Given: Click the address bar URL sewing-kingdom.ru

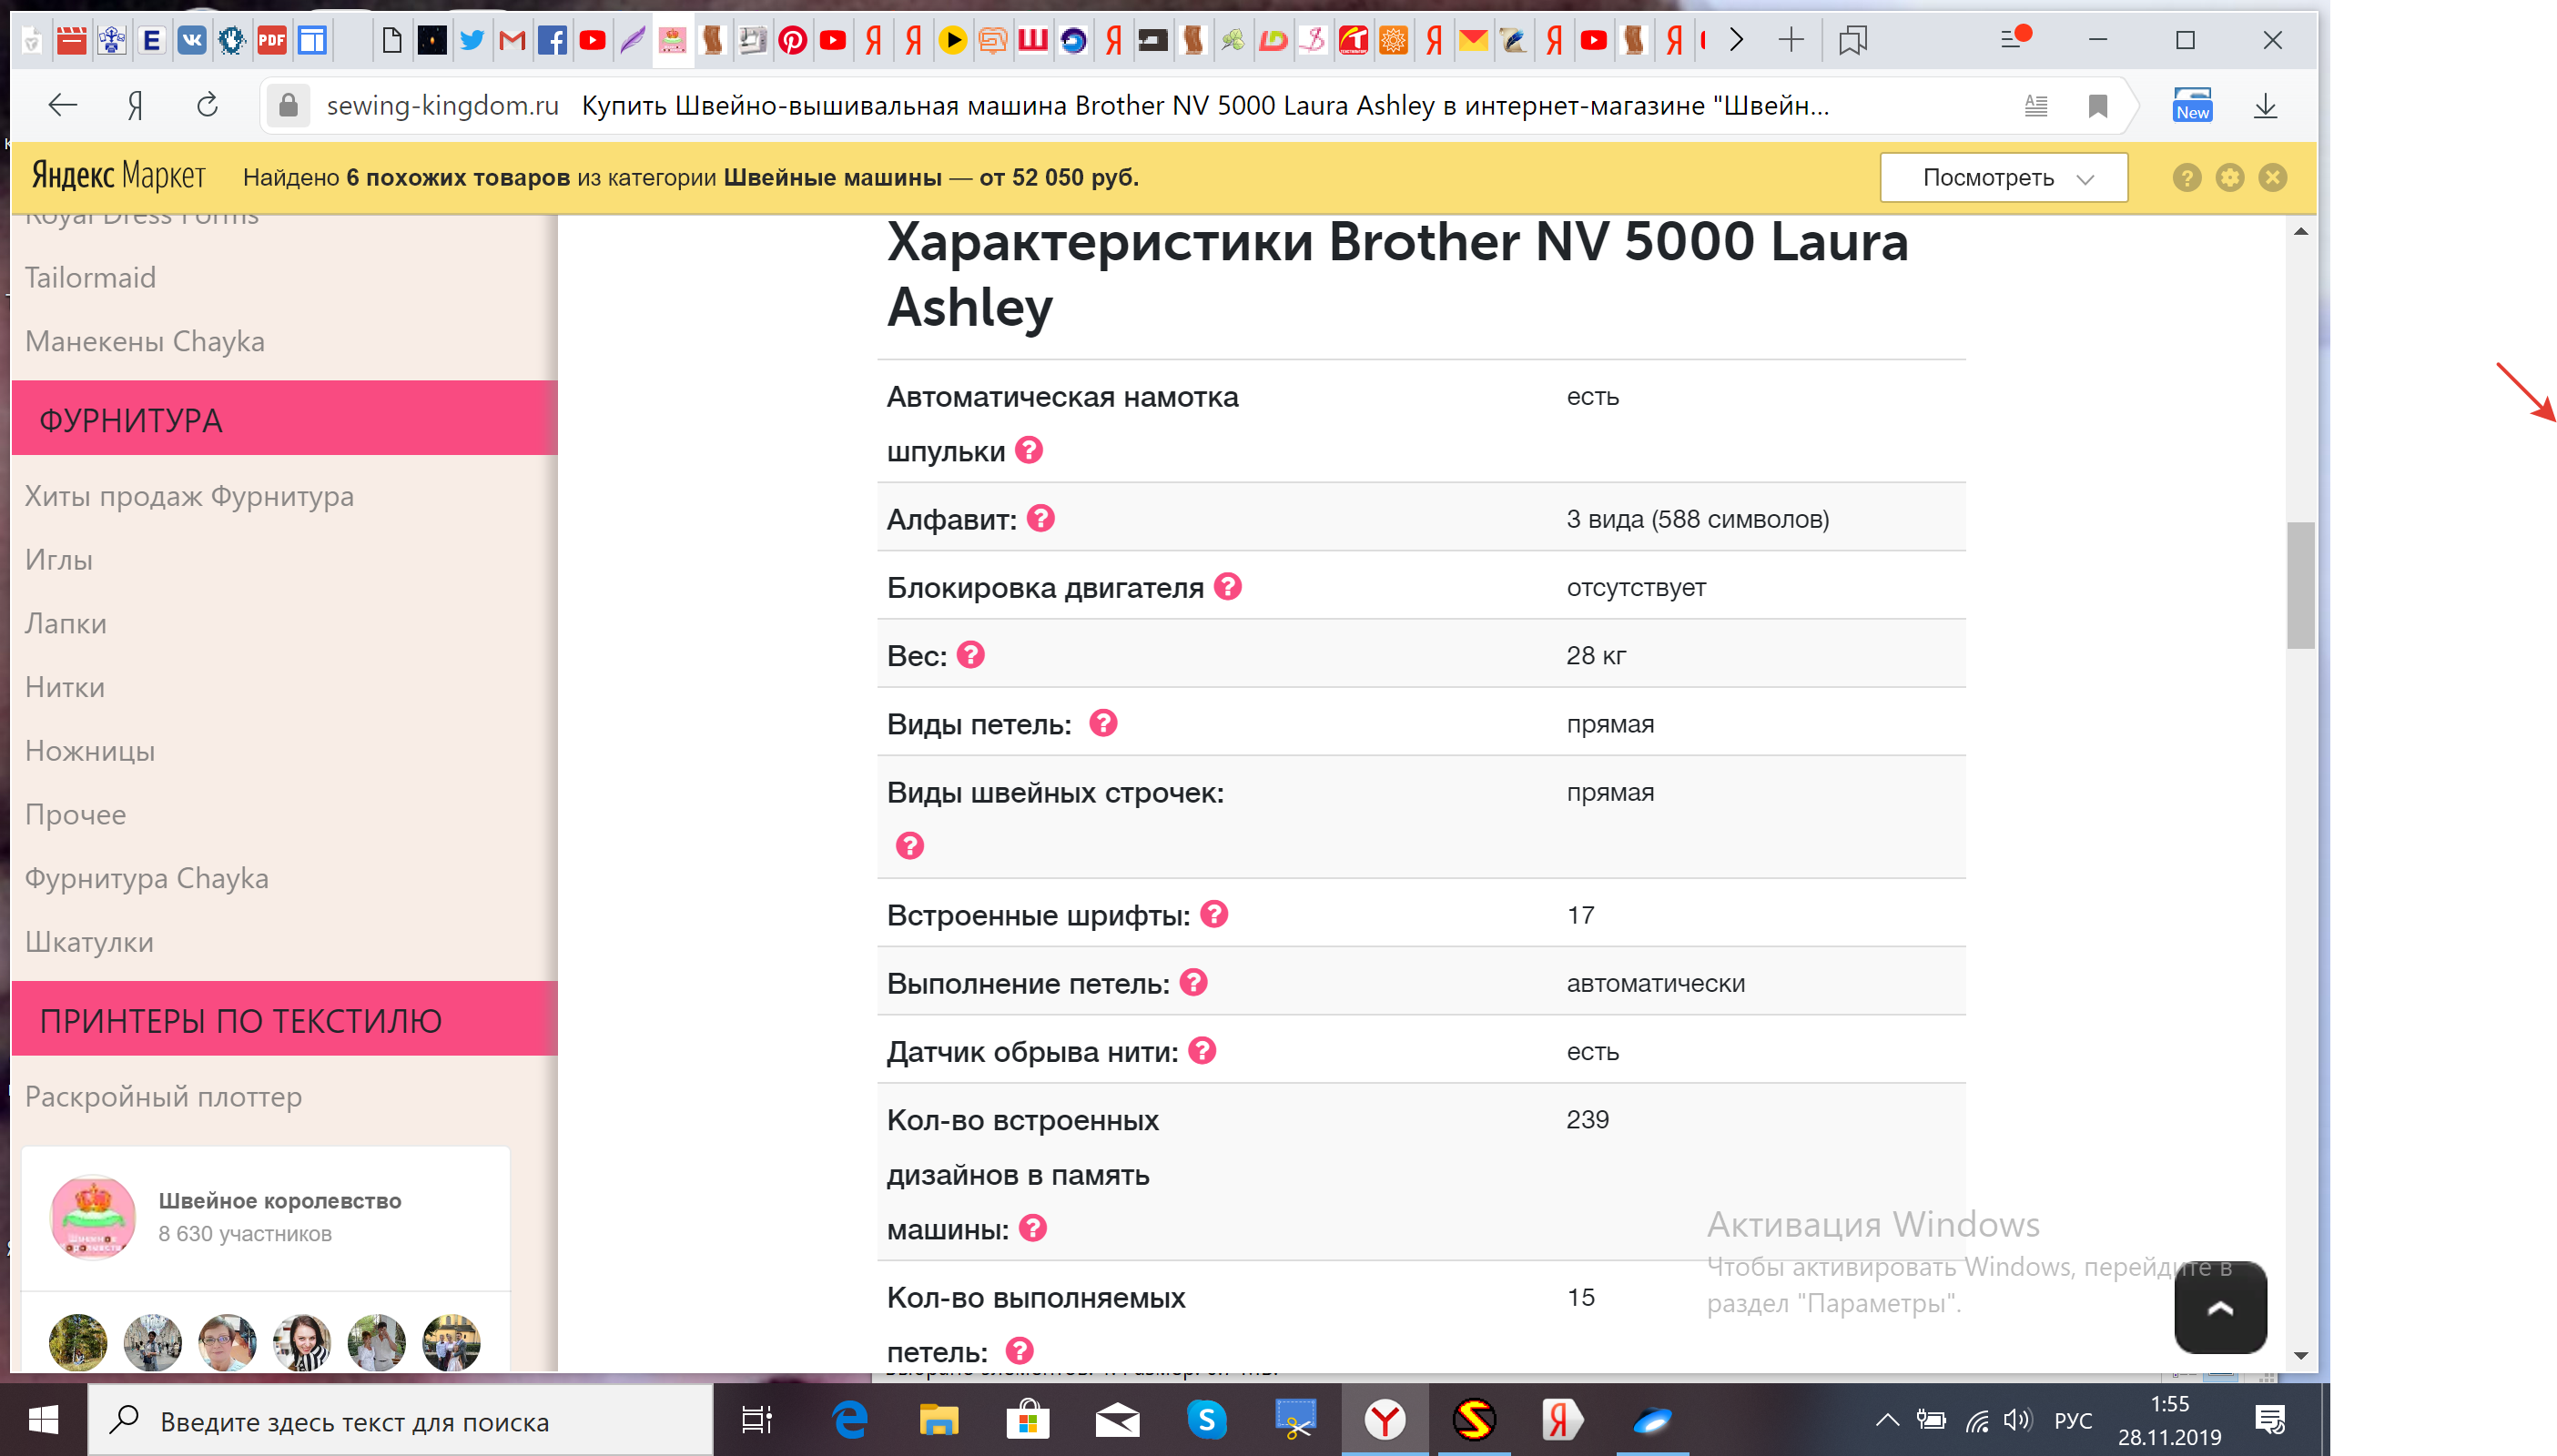Looking at the screenshot, I should [442, 105].
